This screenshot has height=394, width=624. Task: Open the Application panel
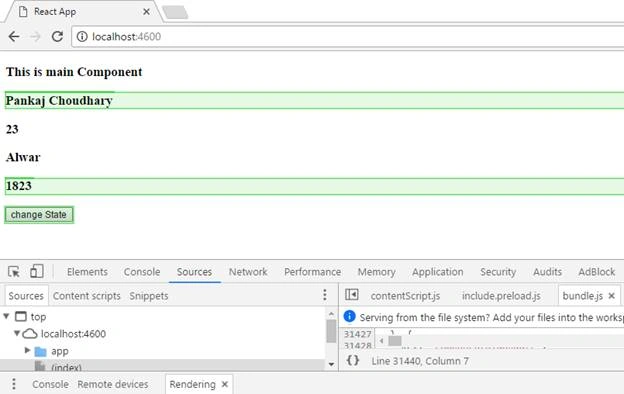(438, 272)
